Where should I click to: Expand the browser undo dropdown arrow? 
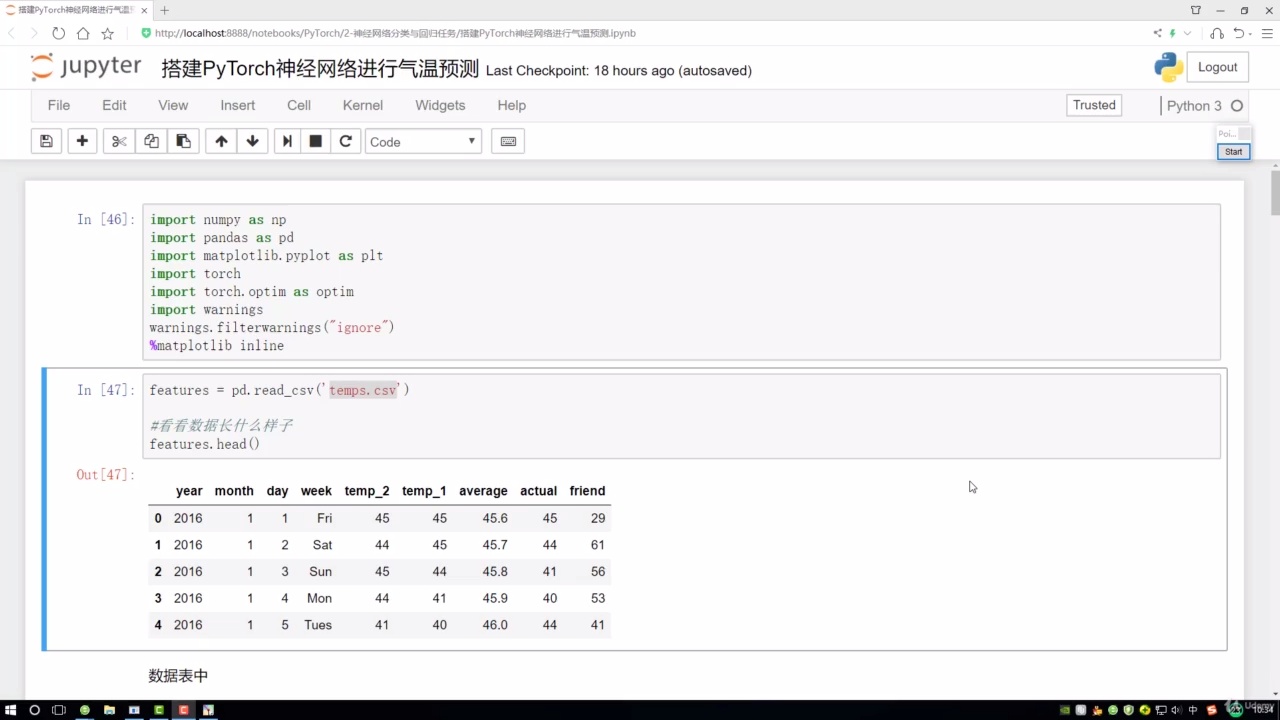pyautogui.click(x=1248, y=33)
